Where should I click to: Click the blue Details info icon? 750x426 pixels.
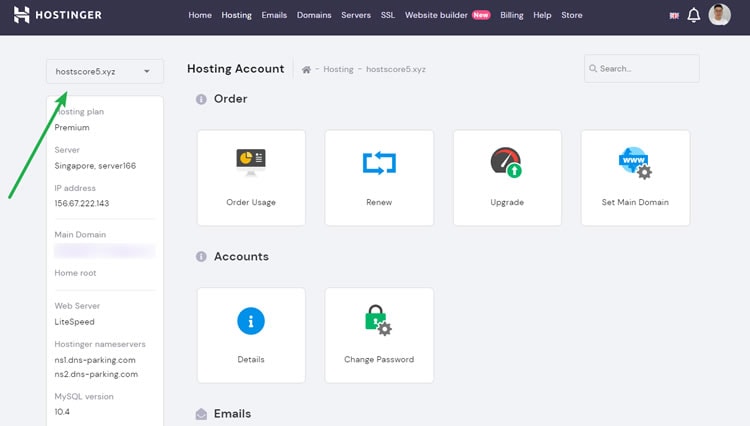click(x=251, y=321)
